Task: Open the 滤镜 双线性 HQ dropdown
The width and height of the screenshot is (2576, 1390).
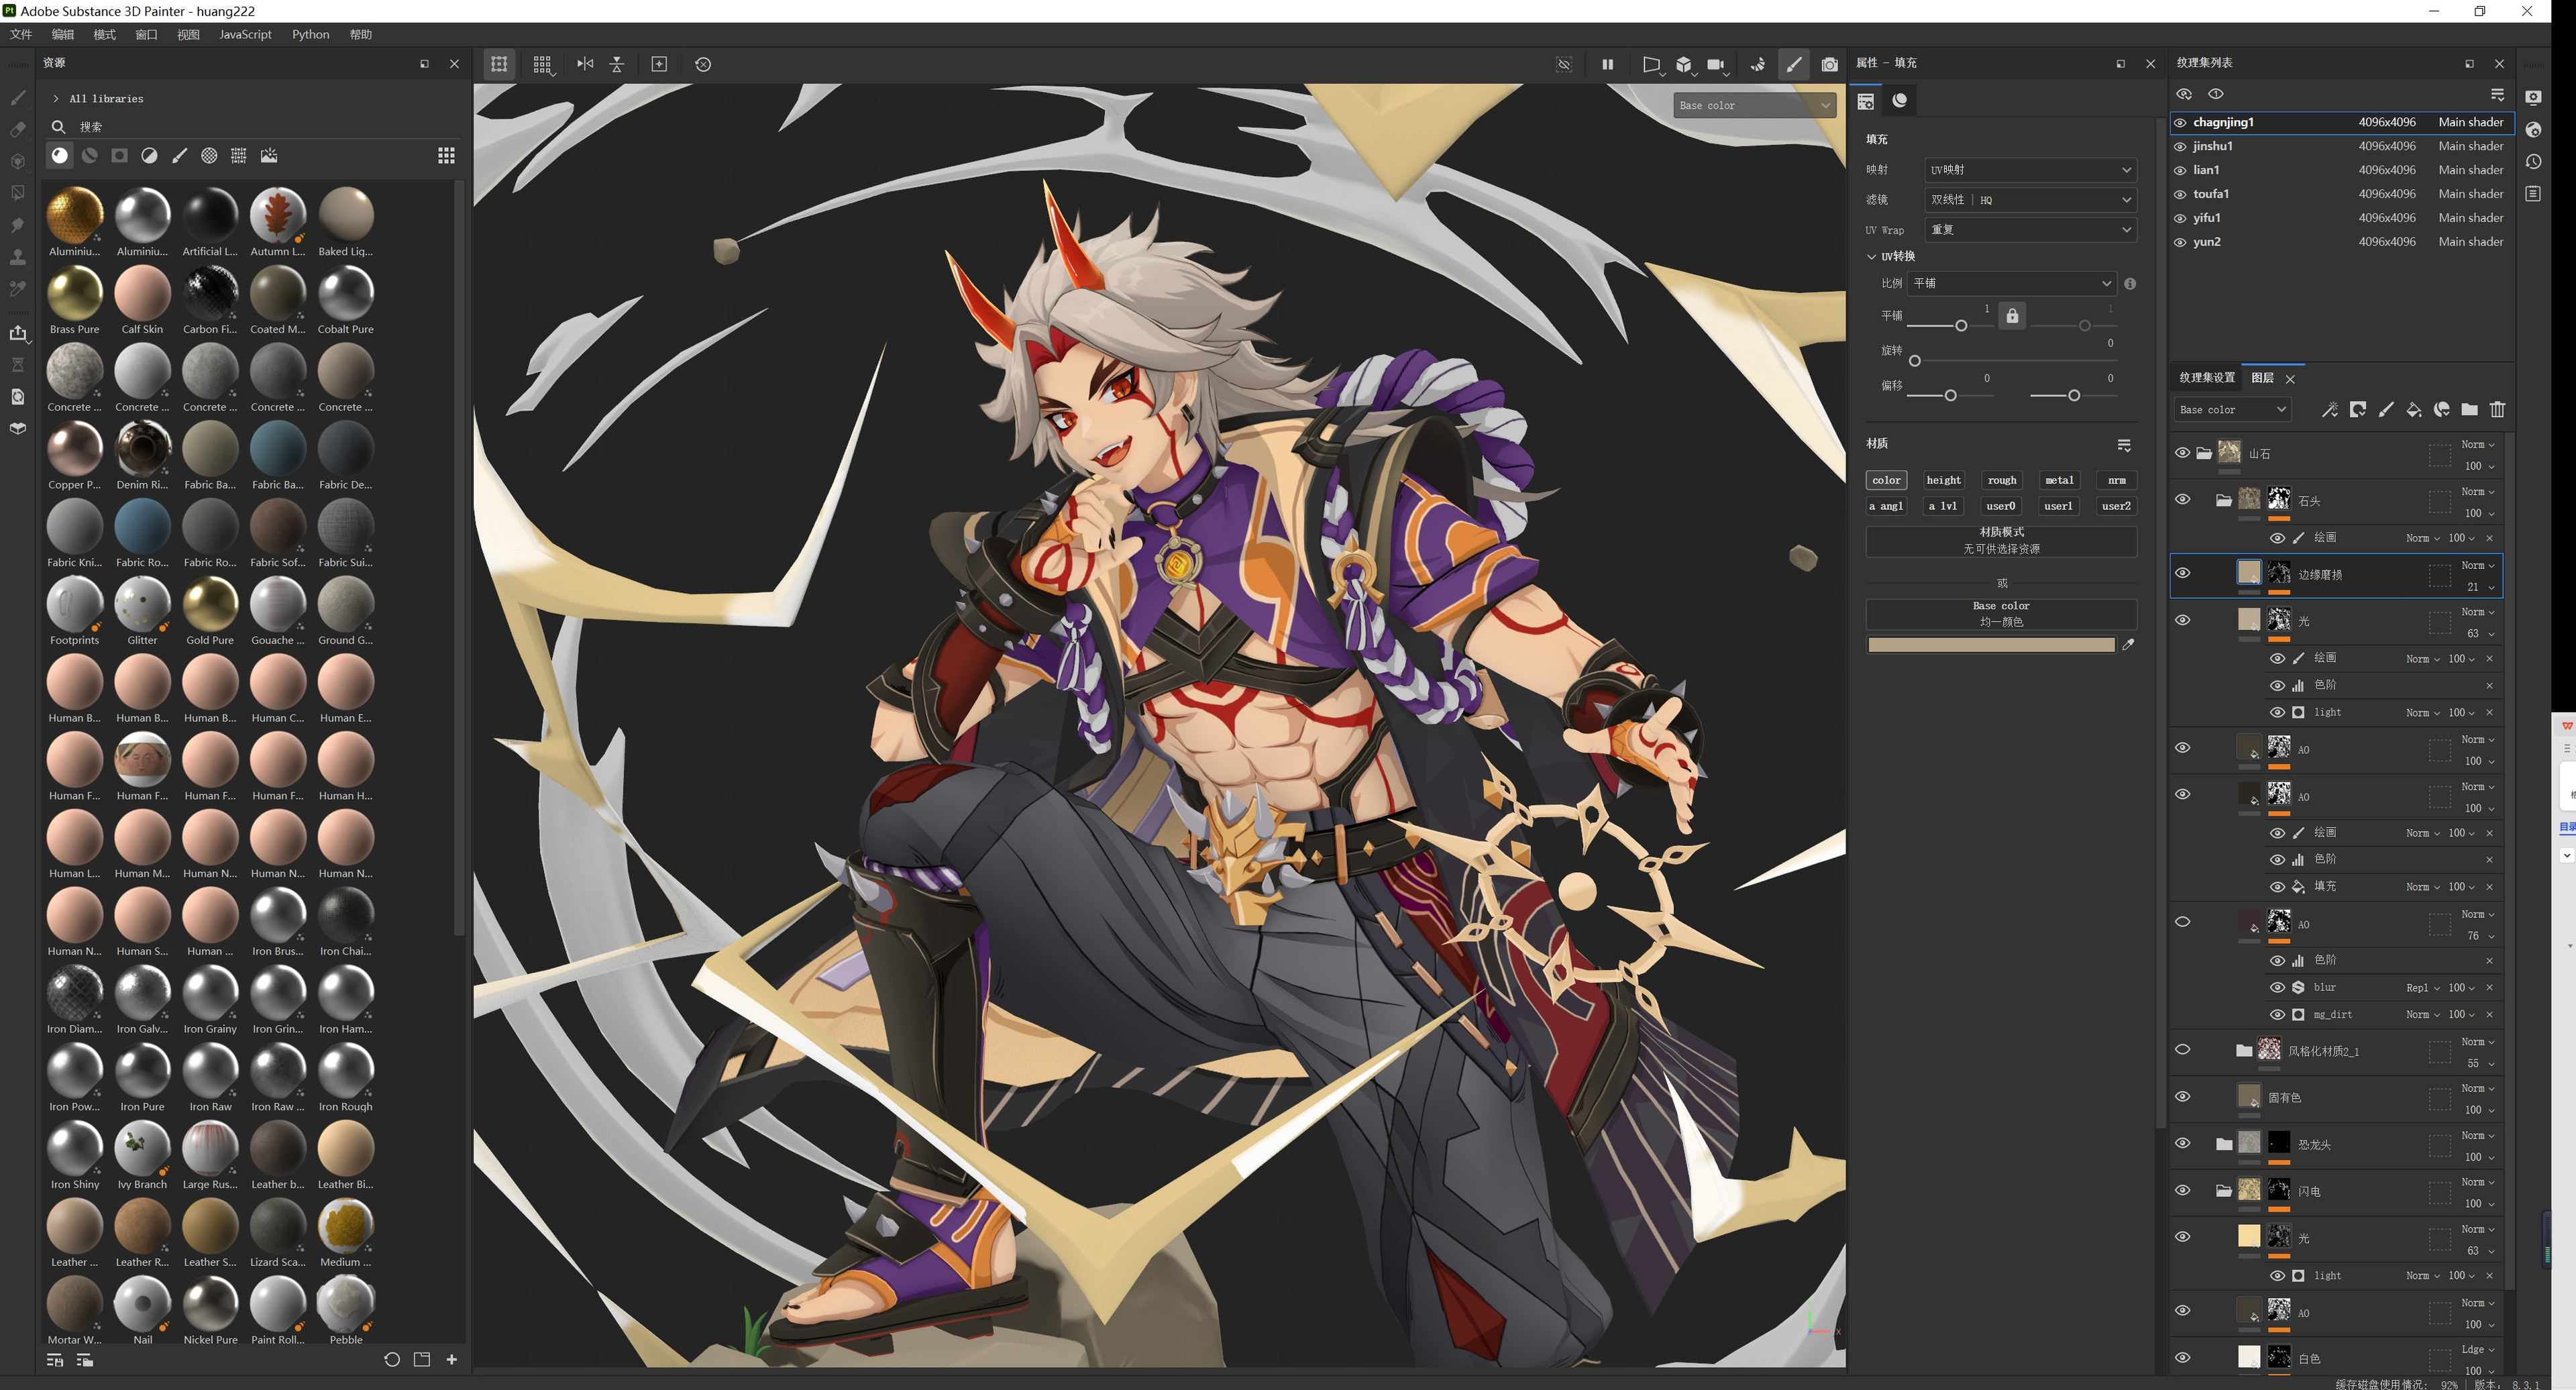Action: (2030, 200)
